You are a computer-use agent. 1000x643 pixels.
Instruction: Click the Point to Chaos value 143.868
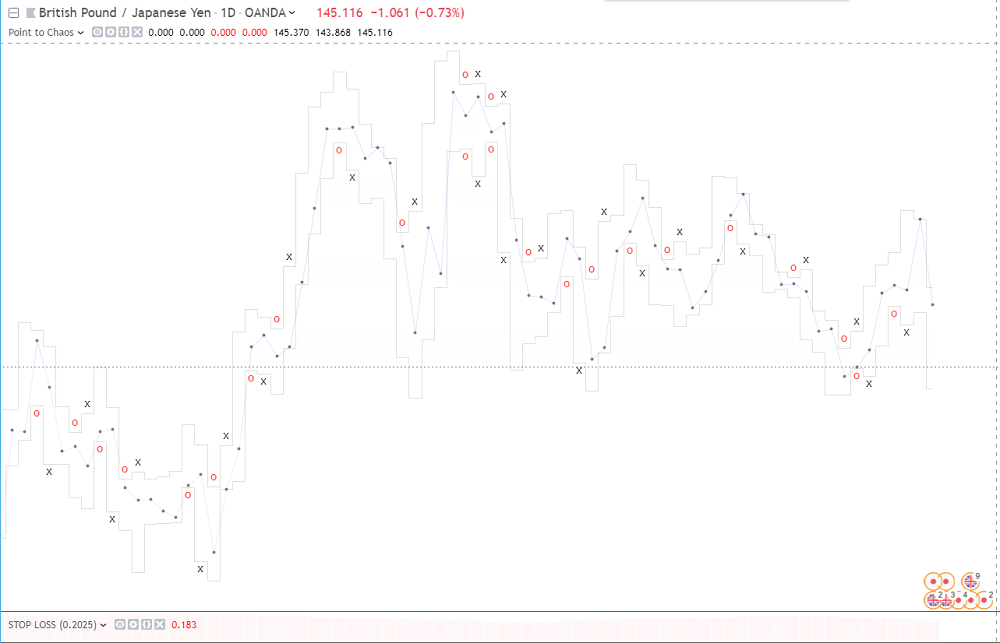tap(334, 33)
